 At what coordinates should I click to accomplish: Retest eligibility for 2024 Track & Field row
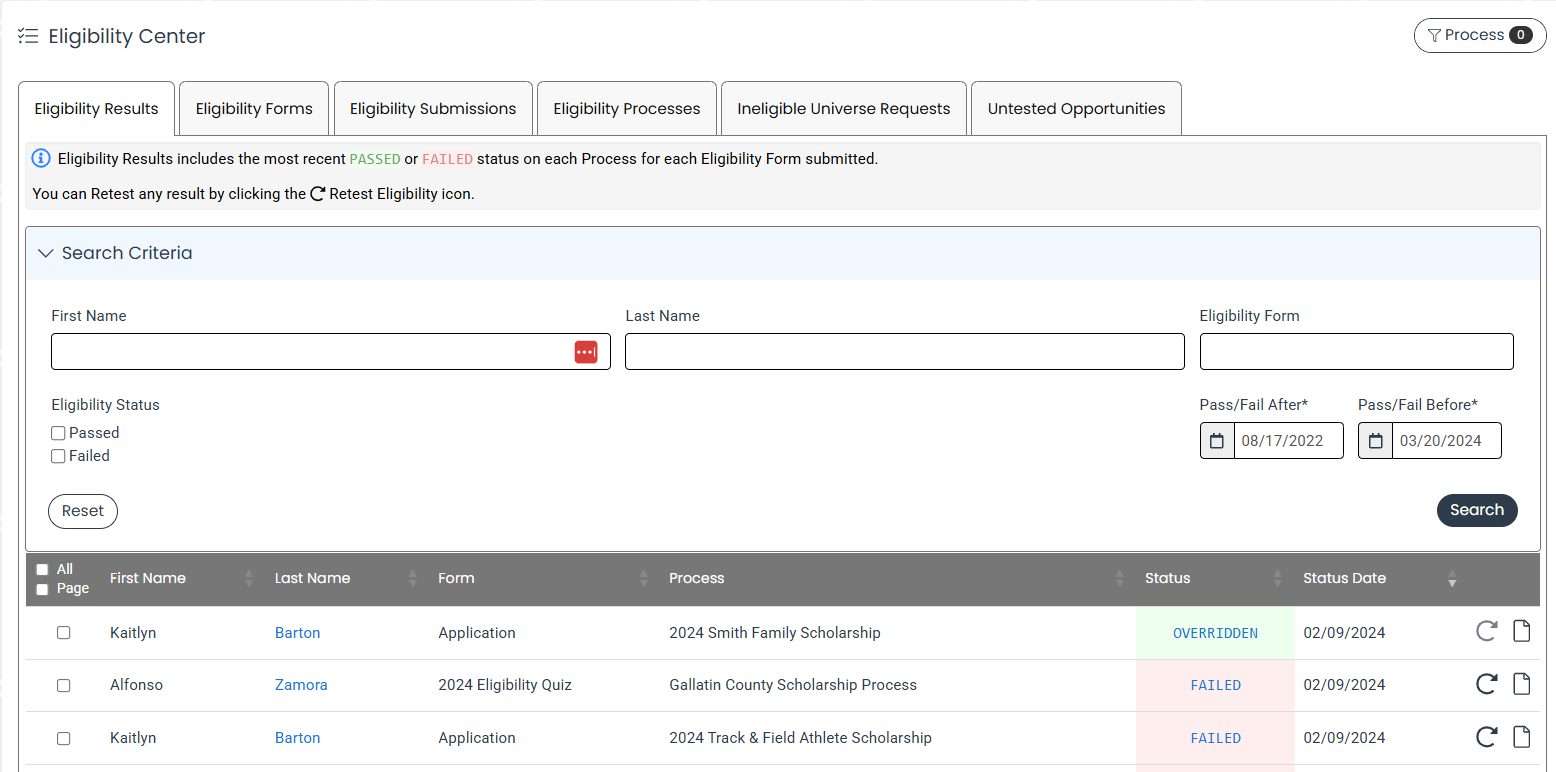click(1486, 738)
